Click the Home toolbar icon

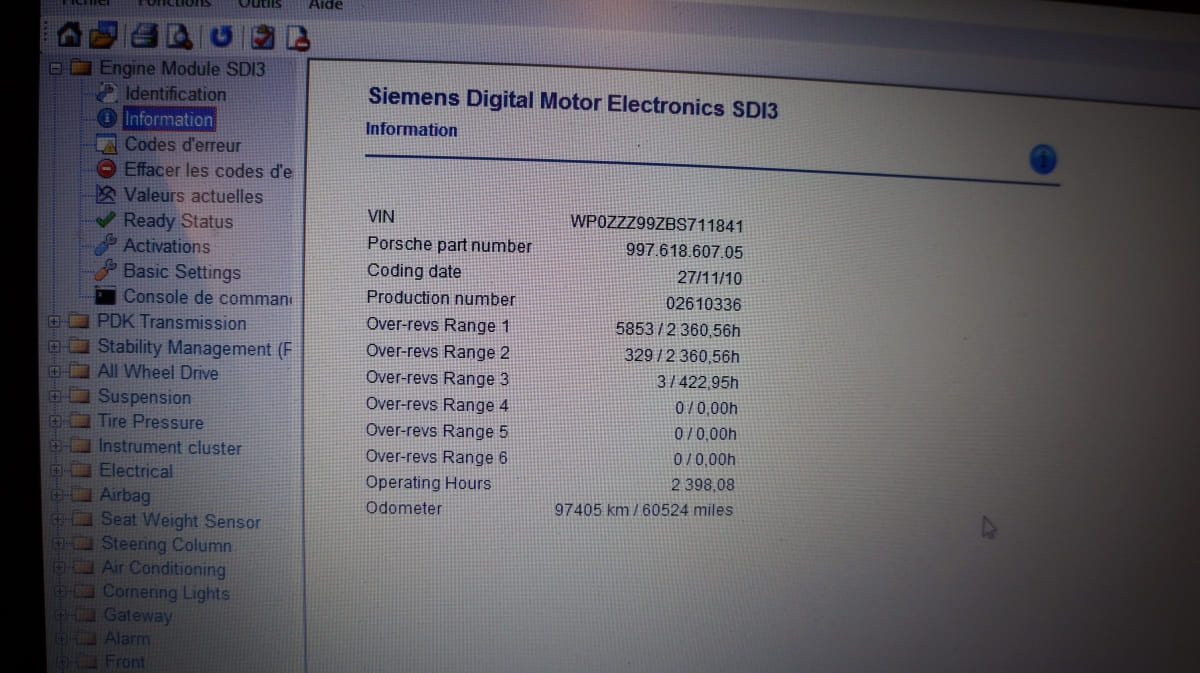(x=69, y=38)
